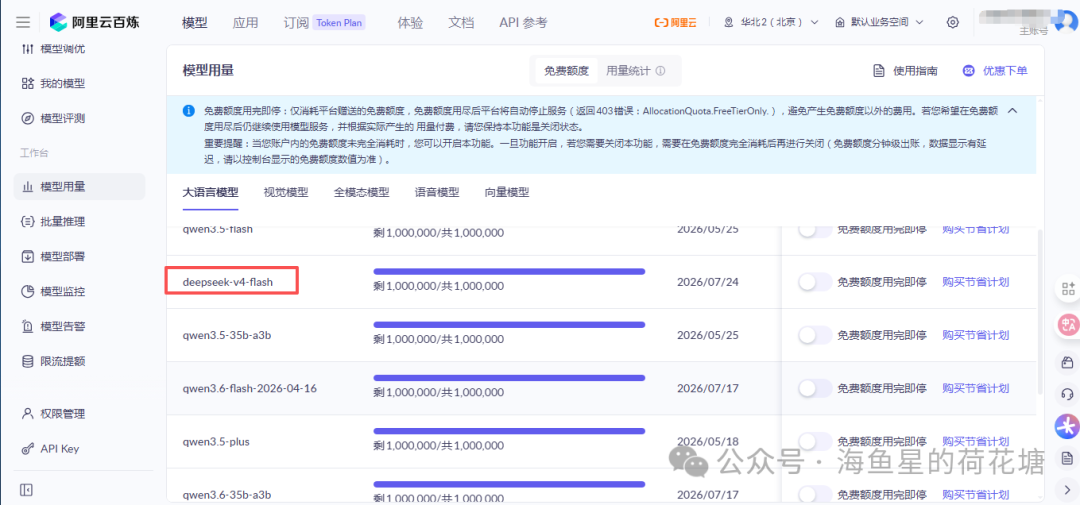Click the 模型评测 compass icon

click(x=28, y=118)
